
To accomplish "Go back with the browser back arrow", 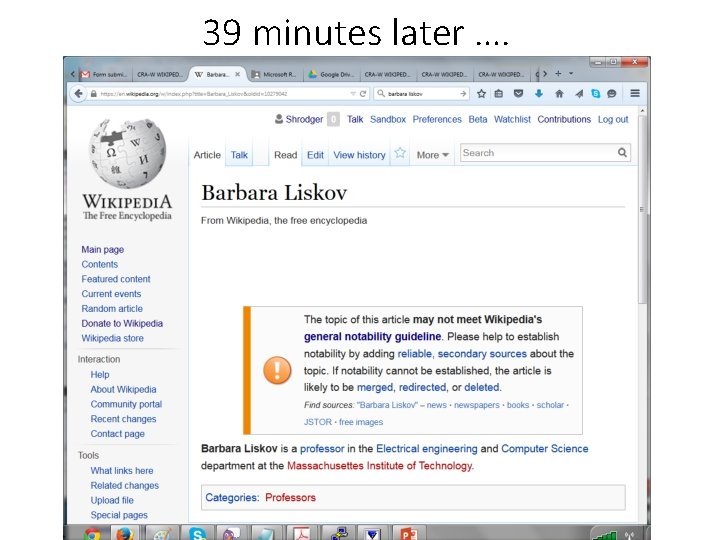I will (x=79, y=94).
